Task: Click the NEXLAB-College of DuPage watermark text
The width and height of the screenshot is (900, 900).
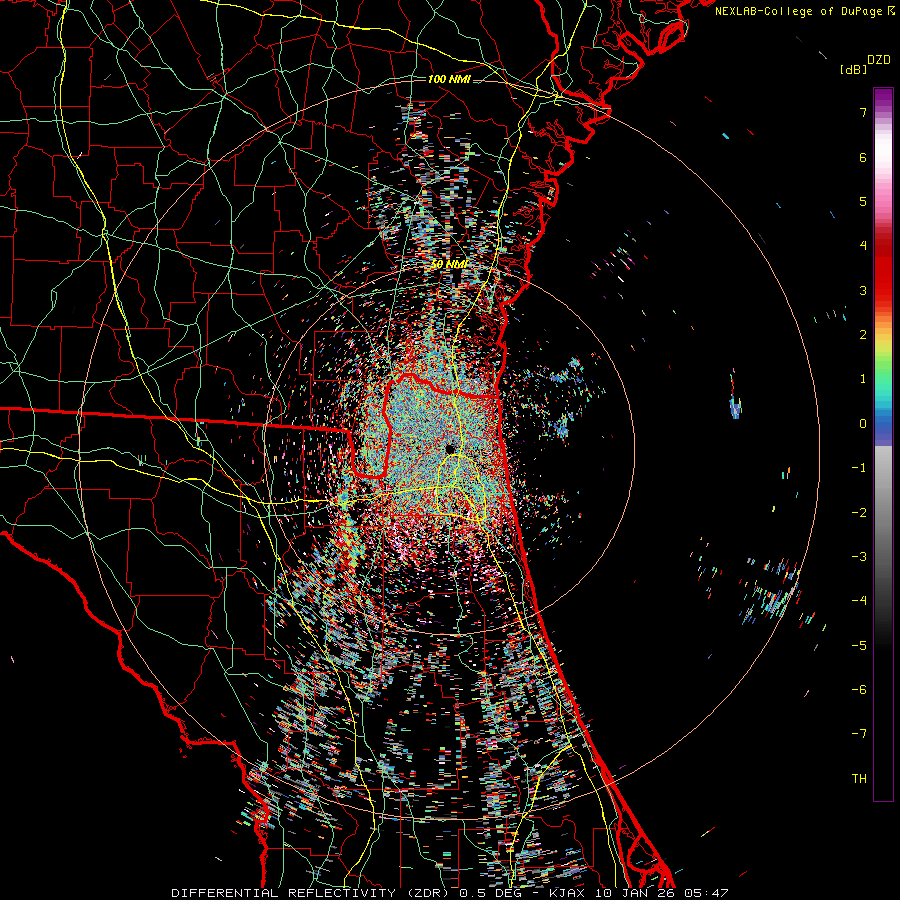Action: point(799,11)
